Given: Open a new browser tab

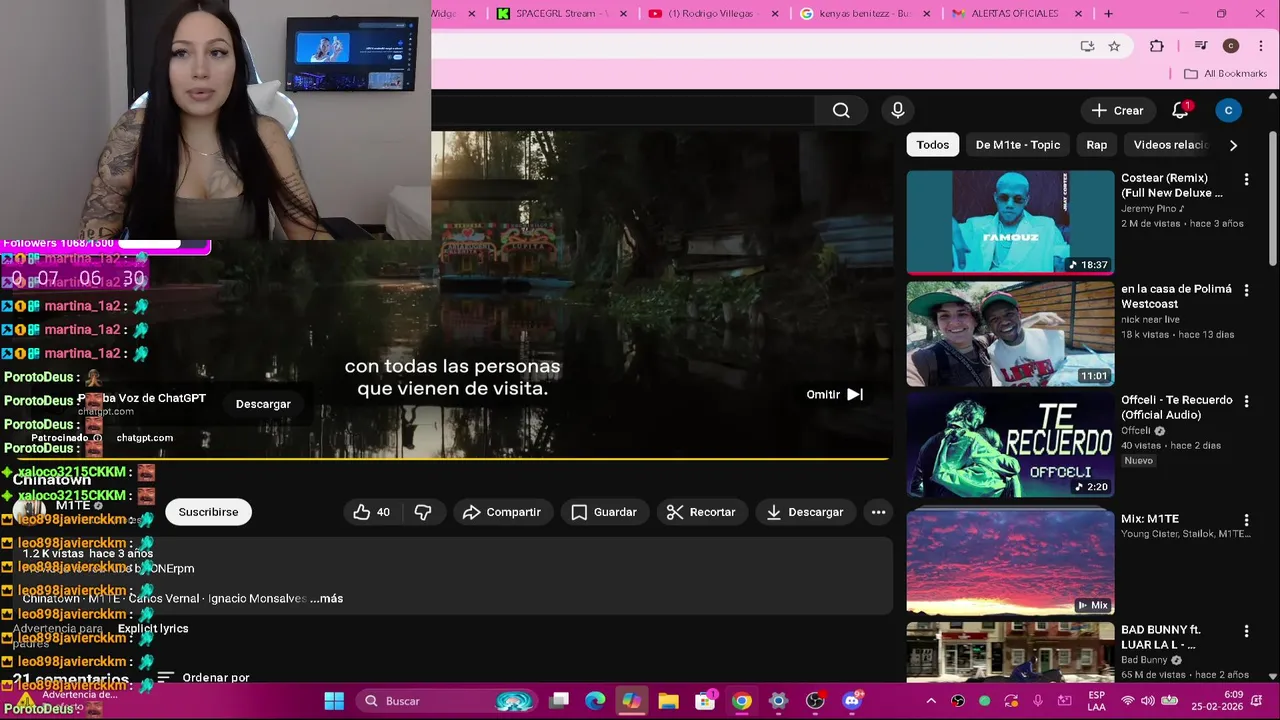Looking at the screenshot, I should [x=1108, y=14].
